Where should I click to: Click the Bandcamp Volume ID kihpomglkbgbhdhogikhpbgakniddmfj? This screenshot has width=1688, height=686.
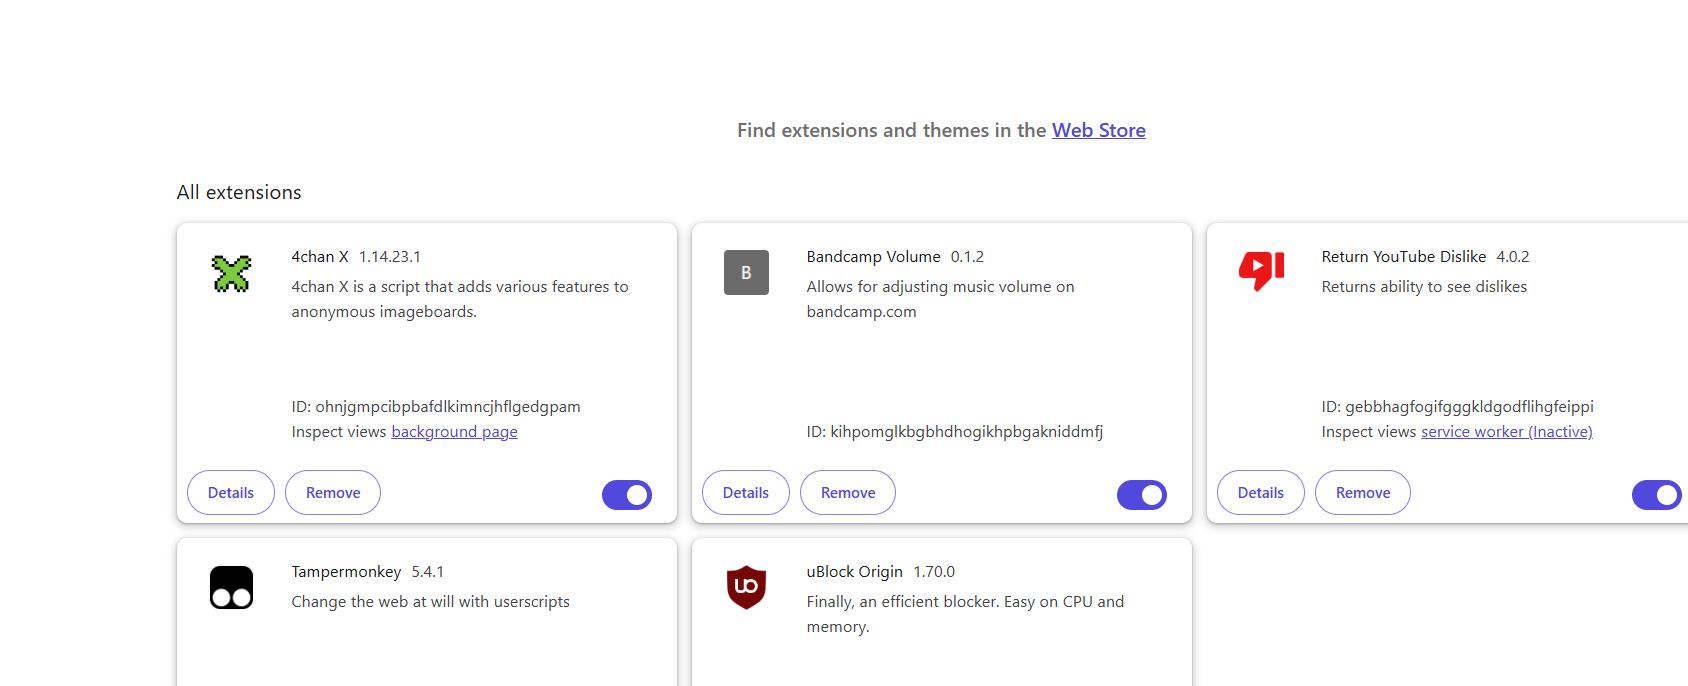tap(955, 432)
